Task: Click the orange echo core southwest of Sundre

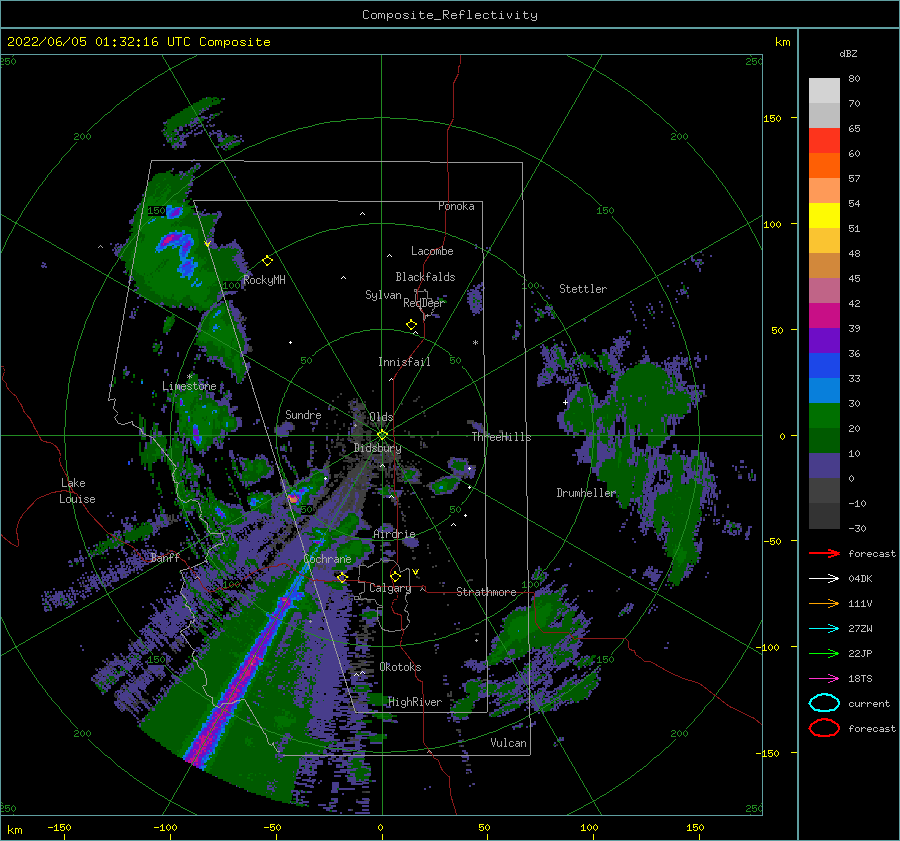Action: [x=293, y=498]
